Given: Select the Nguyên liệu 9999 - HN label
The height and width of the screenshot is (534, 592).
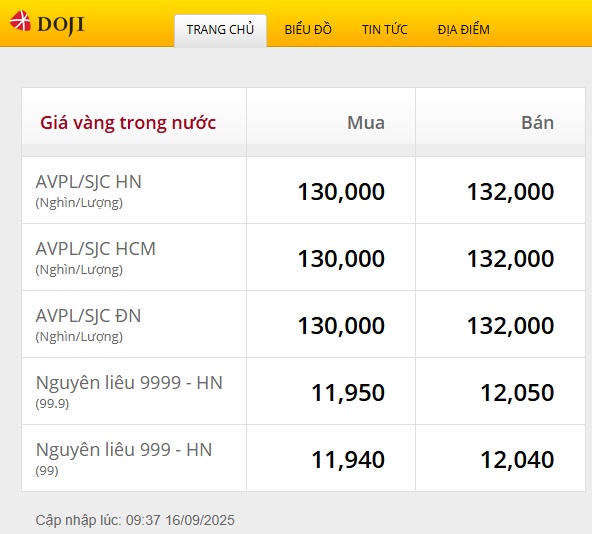Looking at the screenshot, I should coord(129,383).
